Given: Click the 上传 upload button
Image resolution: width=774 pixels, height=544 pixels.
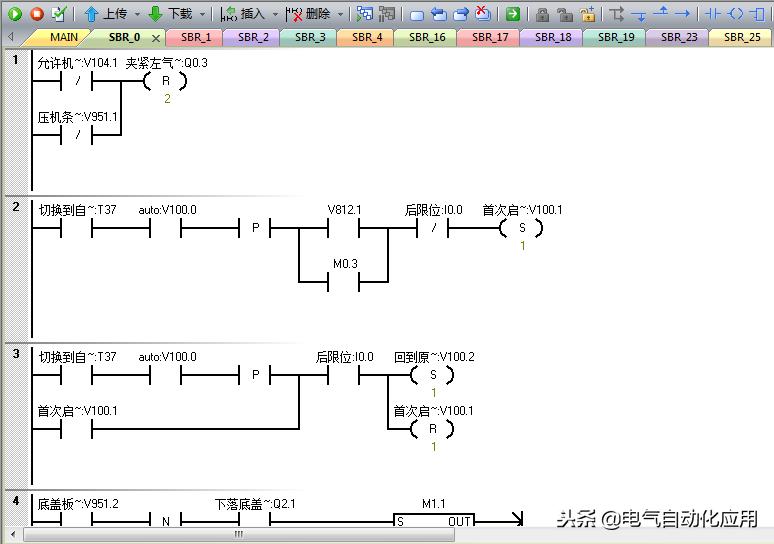Looking at the screenshot, I should (106, 14).
